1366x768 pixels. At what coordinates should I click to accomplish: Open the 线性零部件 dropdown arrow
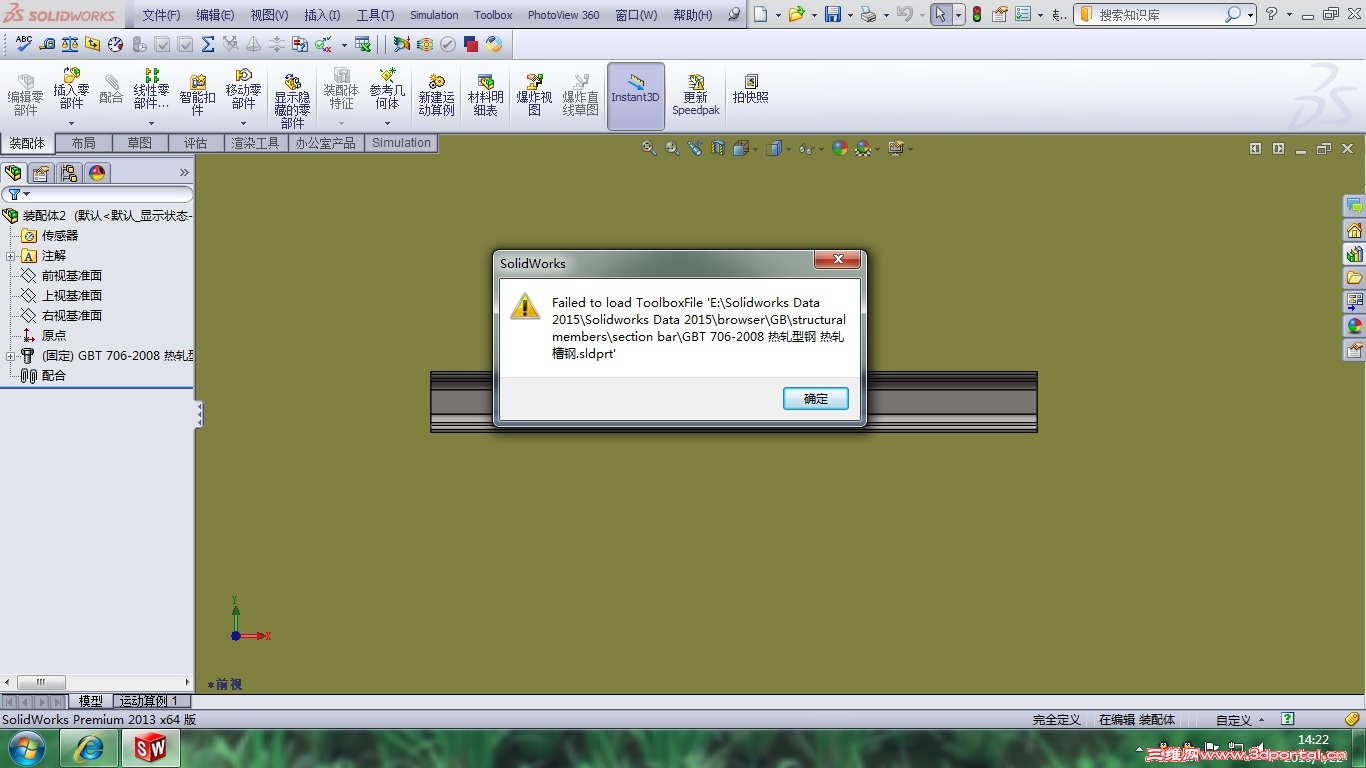[152, 123]
